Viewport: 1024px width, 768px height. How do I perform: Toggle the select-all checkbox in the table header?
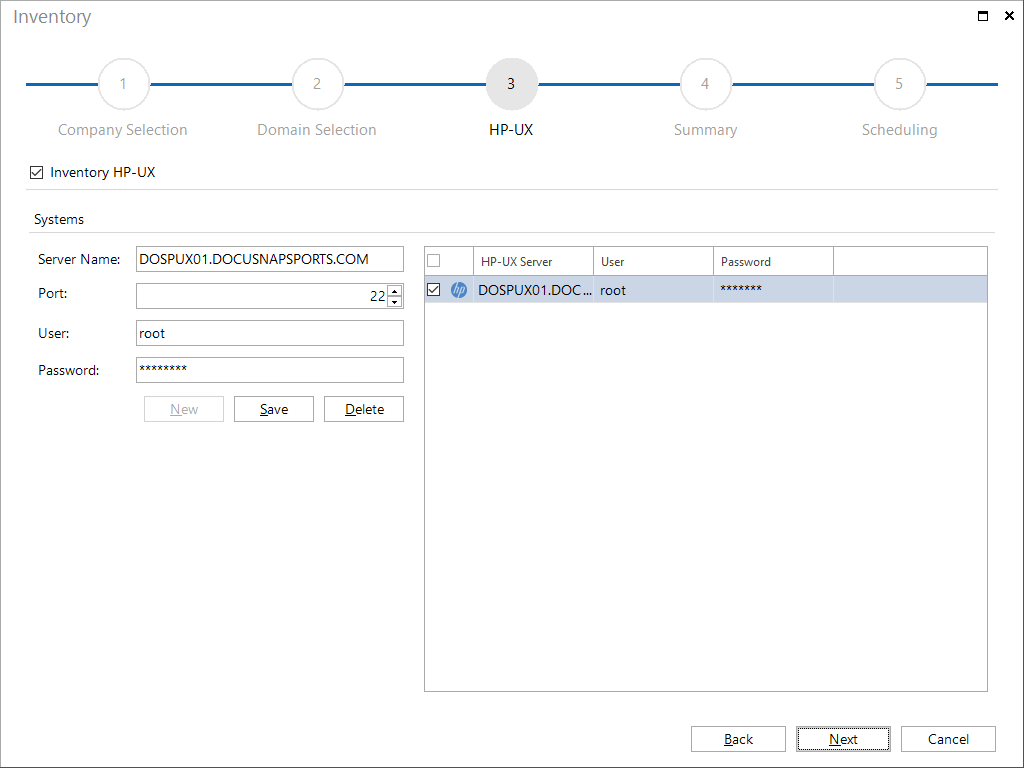[434, 261]
